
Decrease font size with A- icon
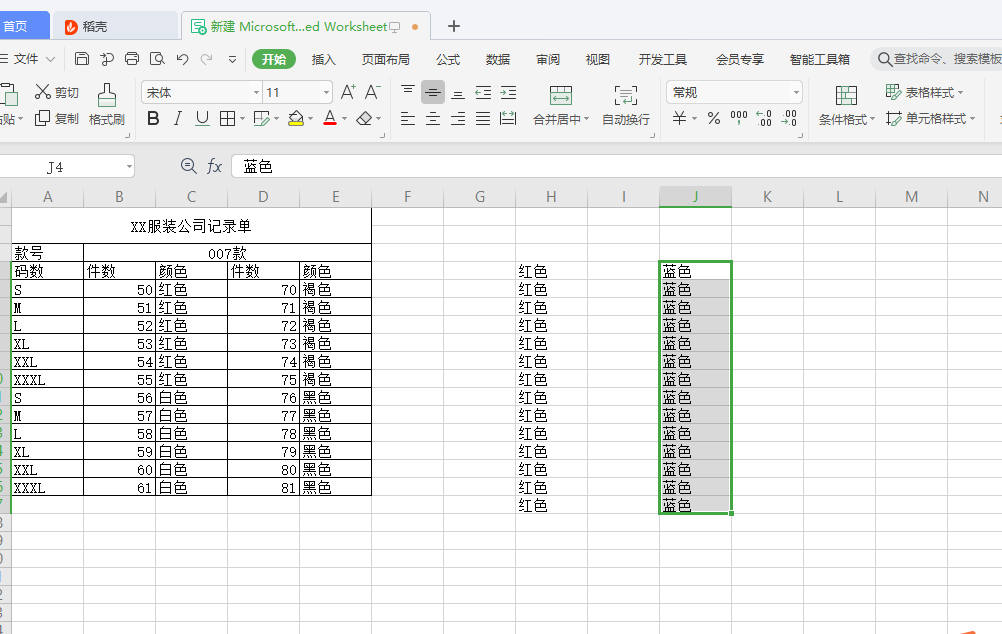(373, 92)
